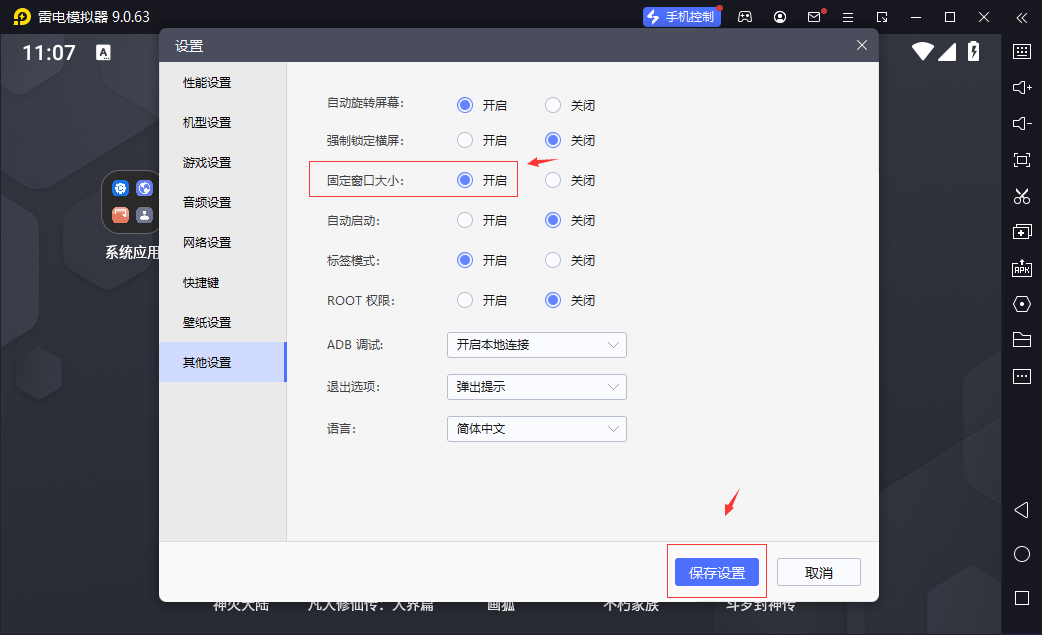Open the ADB 调试 dropdown
Viewport: 1042px width, 635px height.
click(x=536, y=344)
